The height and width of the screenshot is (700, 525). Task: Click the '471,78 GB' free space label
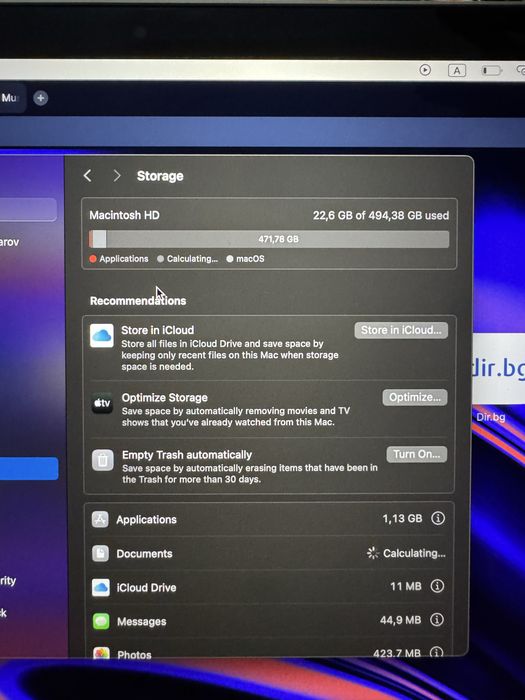tap(278, 239)
